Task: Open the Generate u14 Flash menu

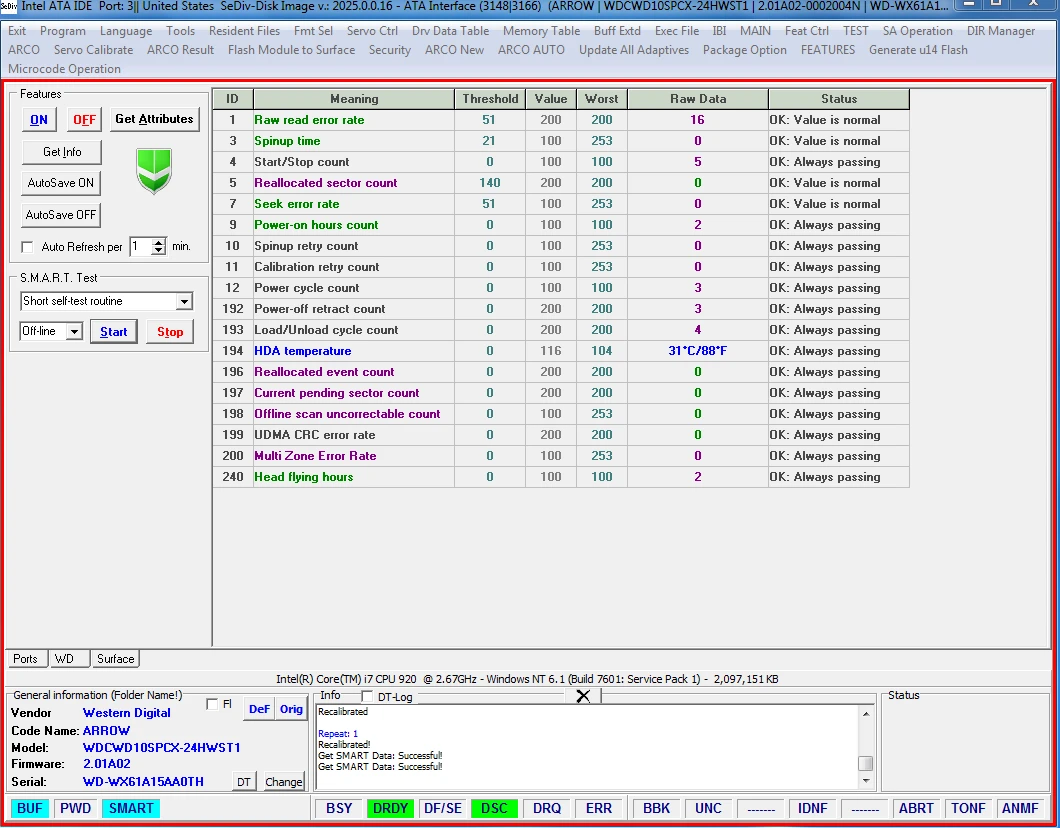Action: (x=918, y=50)
